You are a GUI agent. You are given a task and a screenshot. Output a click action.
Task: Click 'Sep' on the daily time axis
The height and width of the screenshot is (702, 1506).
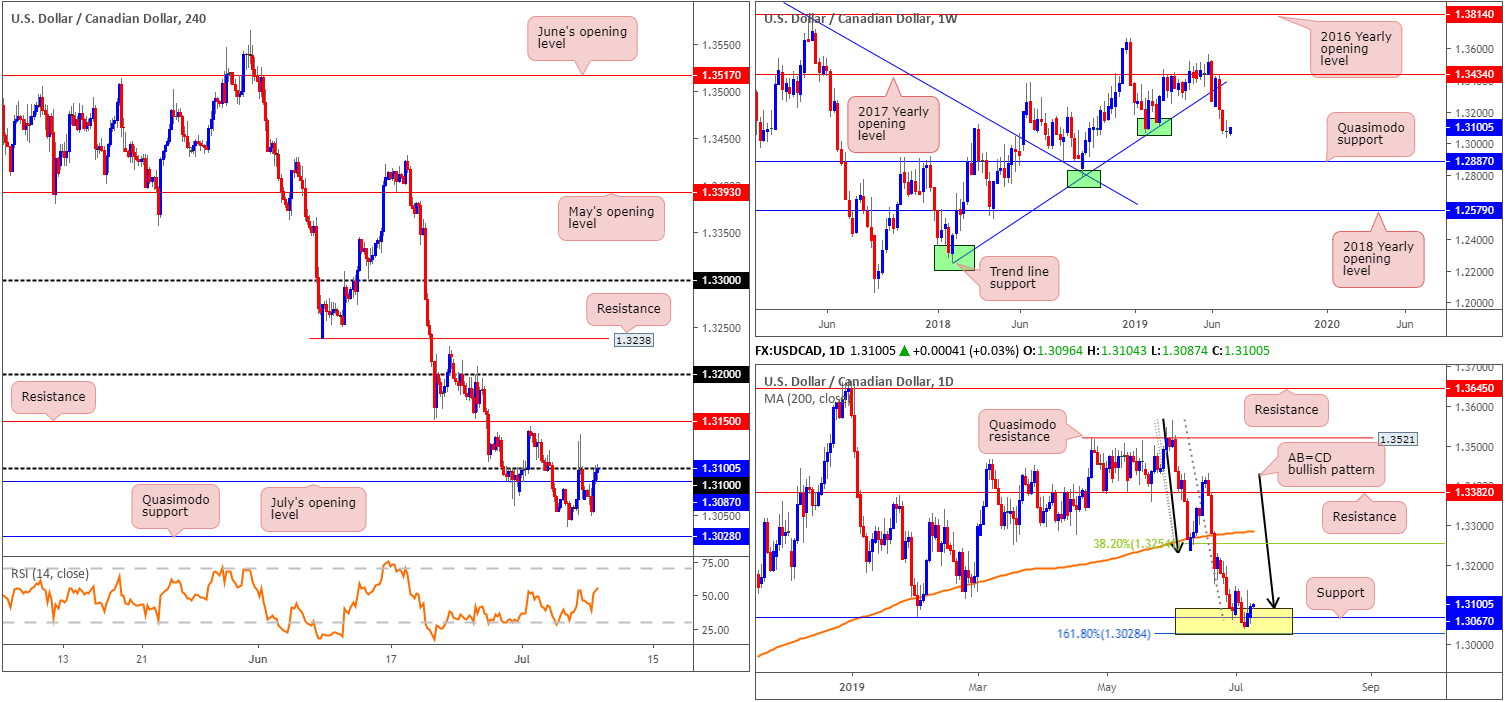point(1370,687)
